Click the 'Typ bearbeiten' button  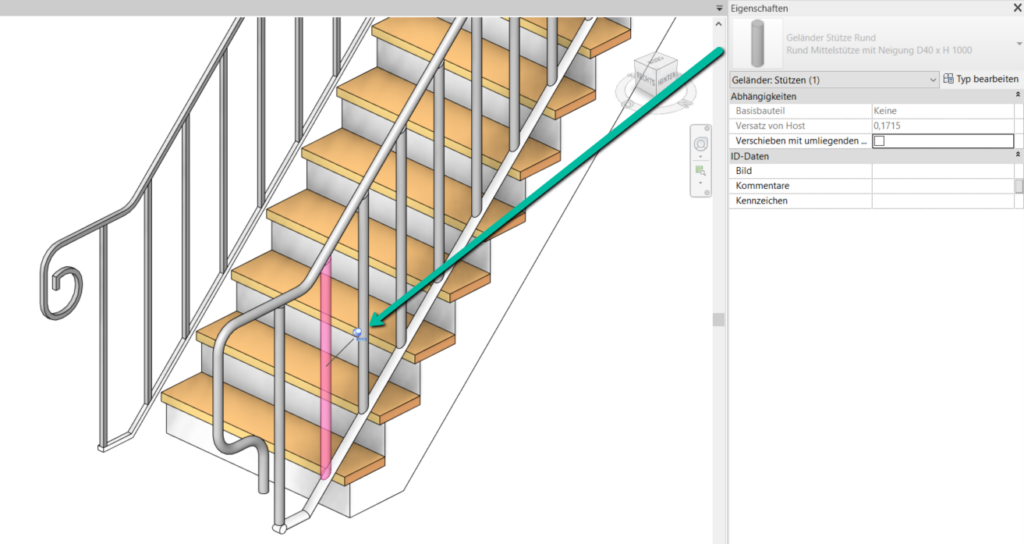[x=981, y=79]
